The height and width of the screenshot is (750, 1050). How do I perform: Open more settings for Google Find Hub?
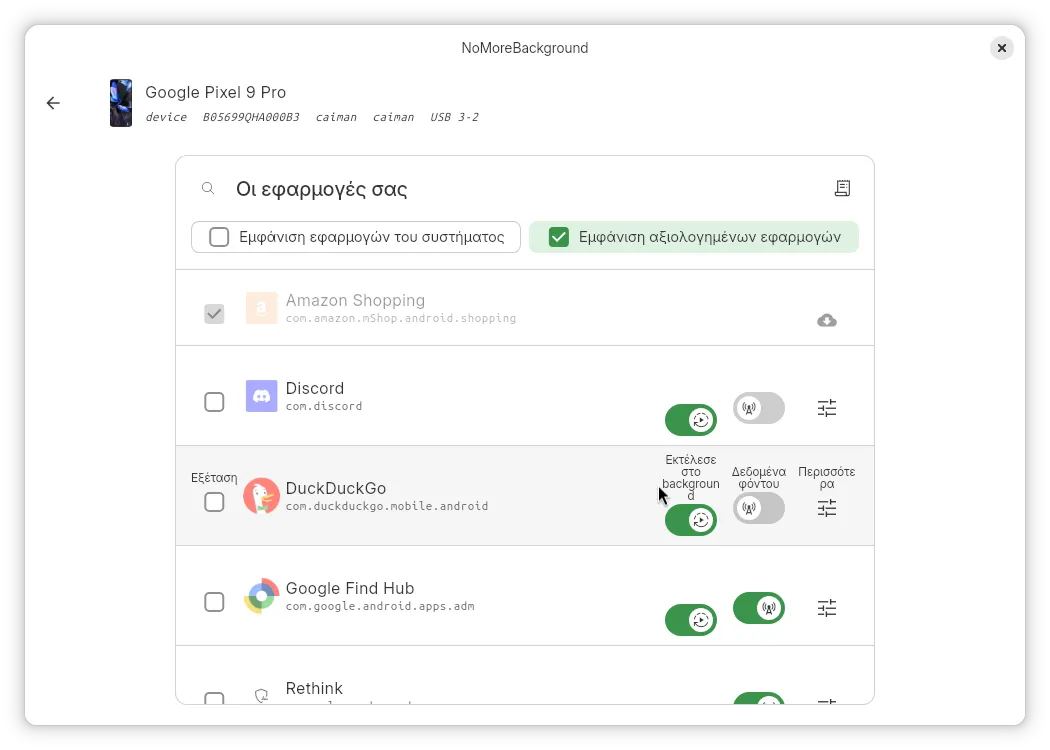pos(827,608)
